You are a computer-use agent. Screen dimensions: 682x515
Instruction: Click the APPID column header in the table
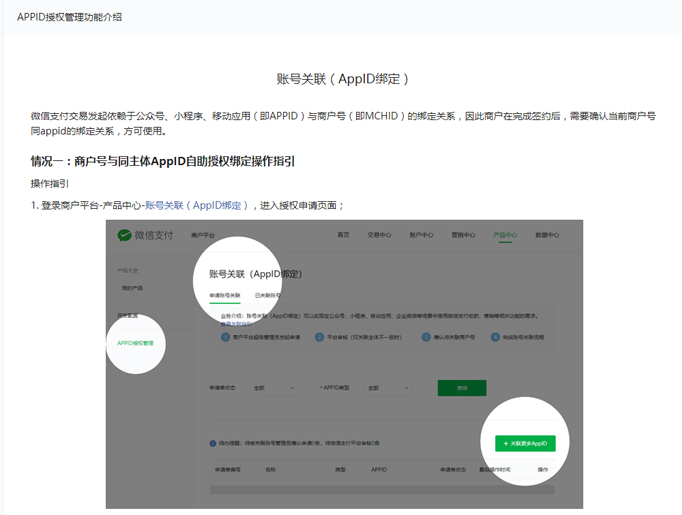379,470
